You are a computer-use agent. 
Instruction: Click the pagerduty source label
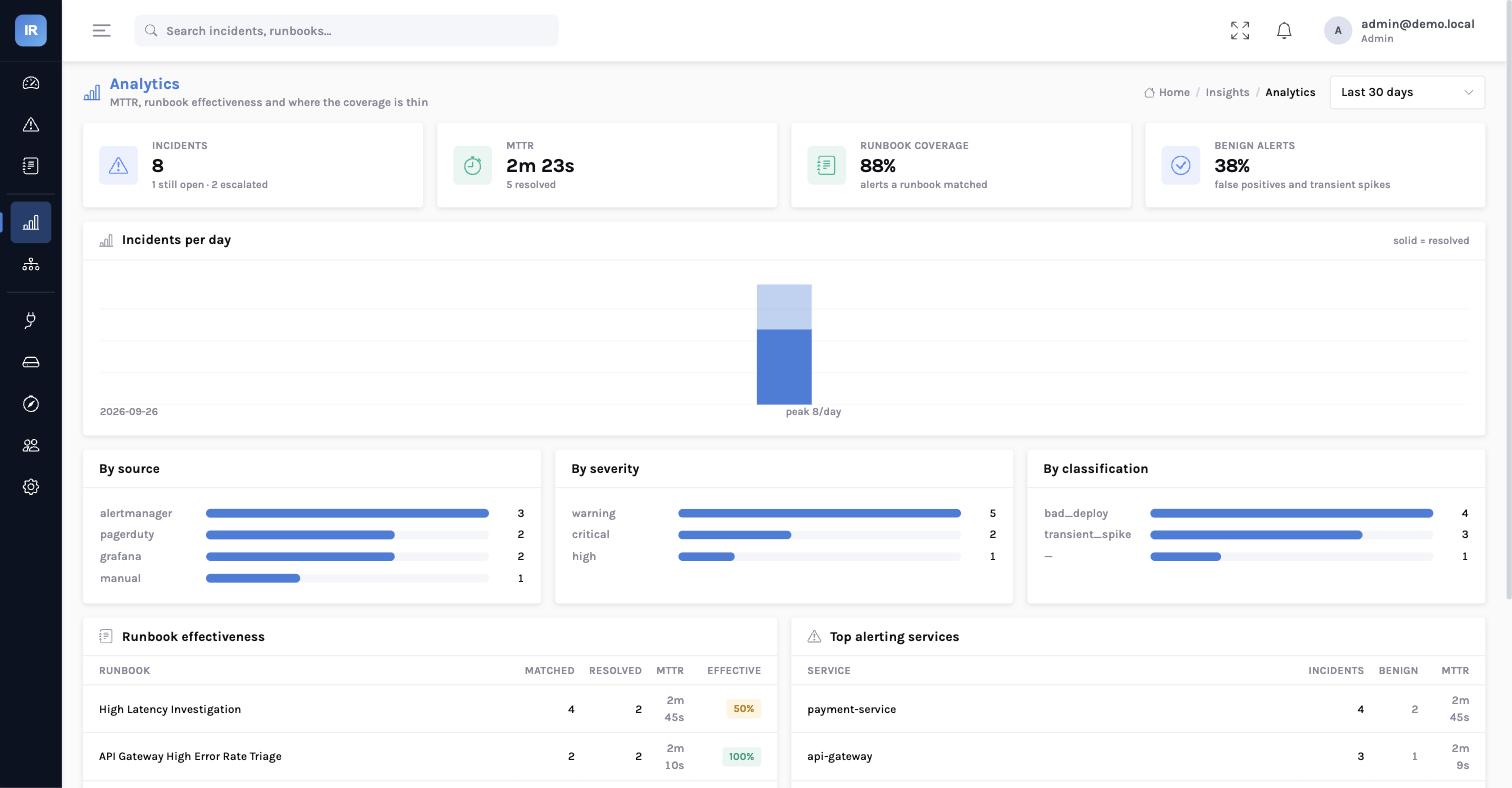127,534
